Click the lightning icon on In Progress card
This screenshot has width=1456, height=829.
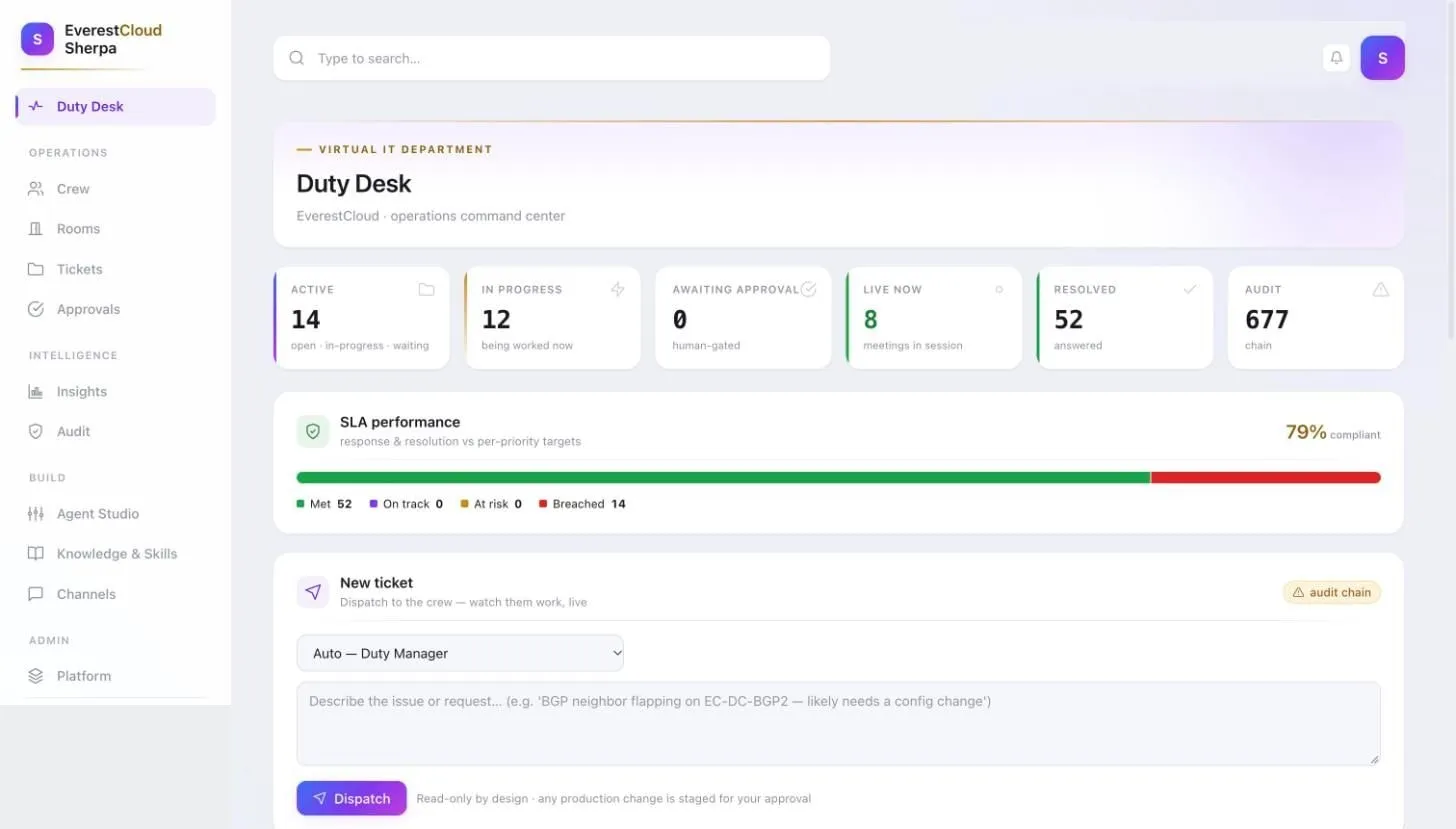pyautogui.click(x=617, y=290)
